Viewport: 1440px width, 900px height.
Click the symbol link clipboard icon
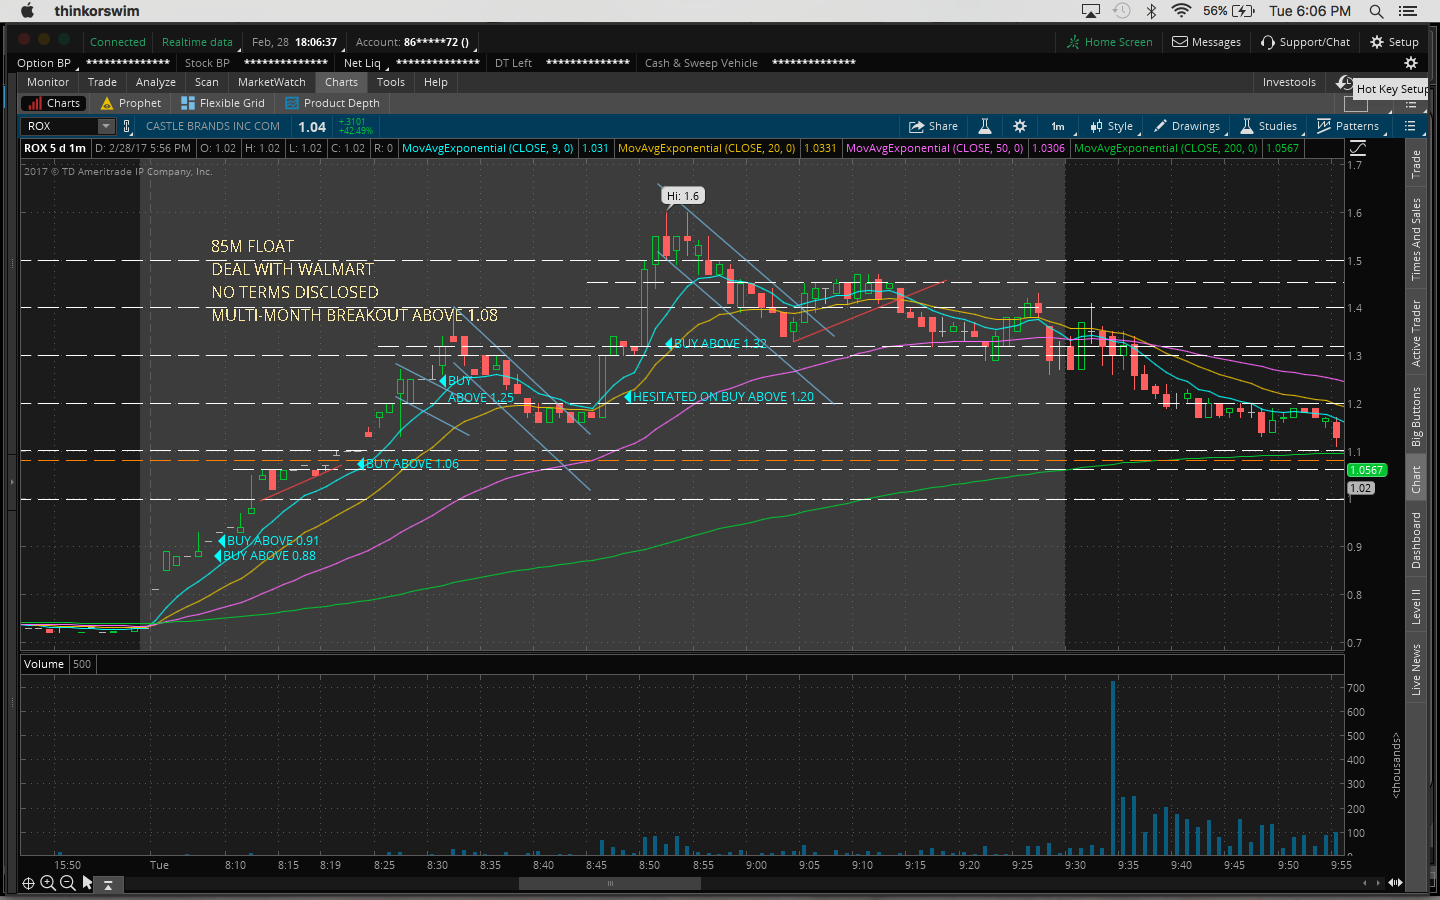click(x=127, y=126)
